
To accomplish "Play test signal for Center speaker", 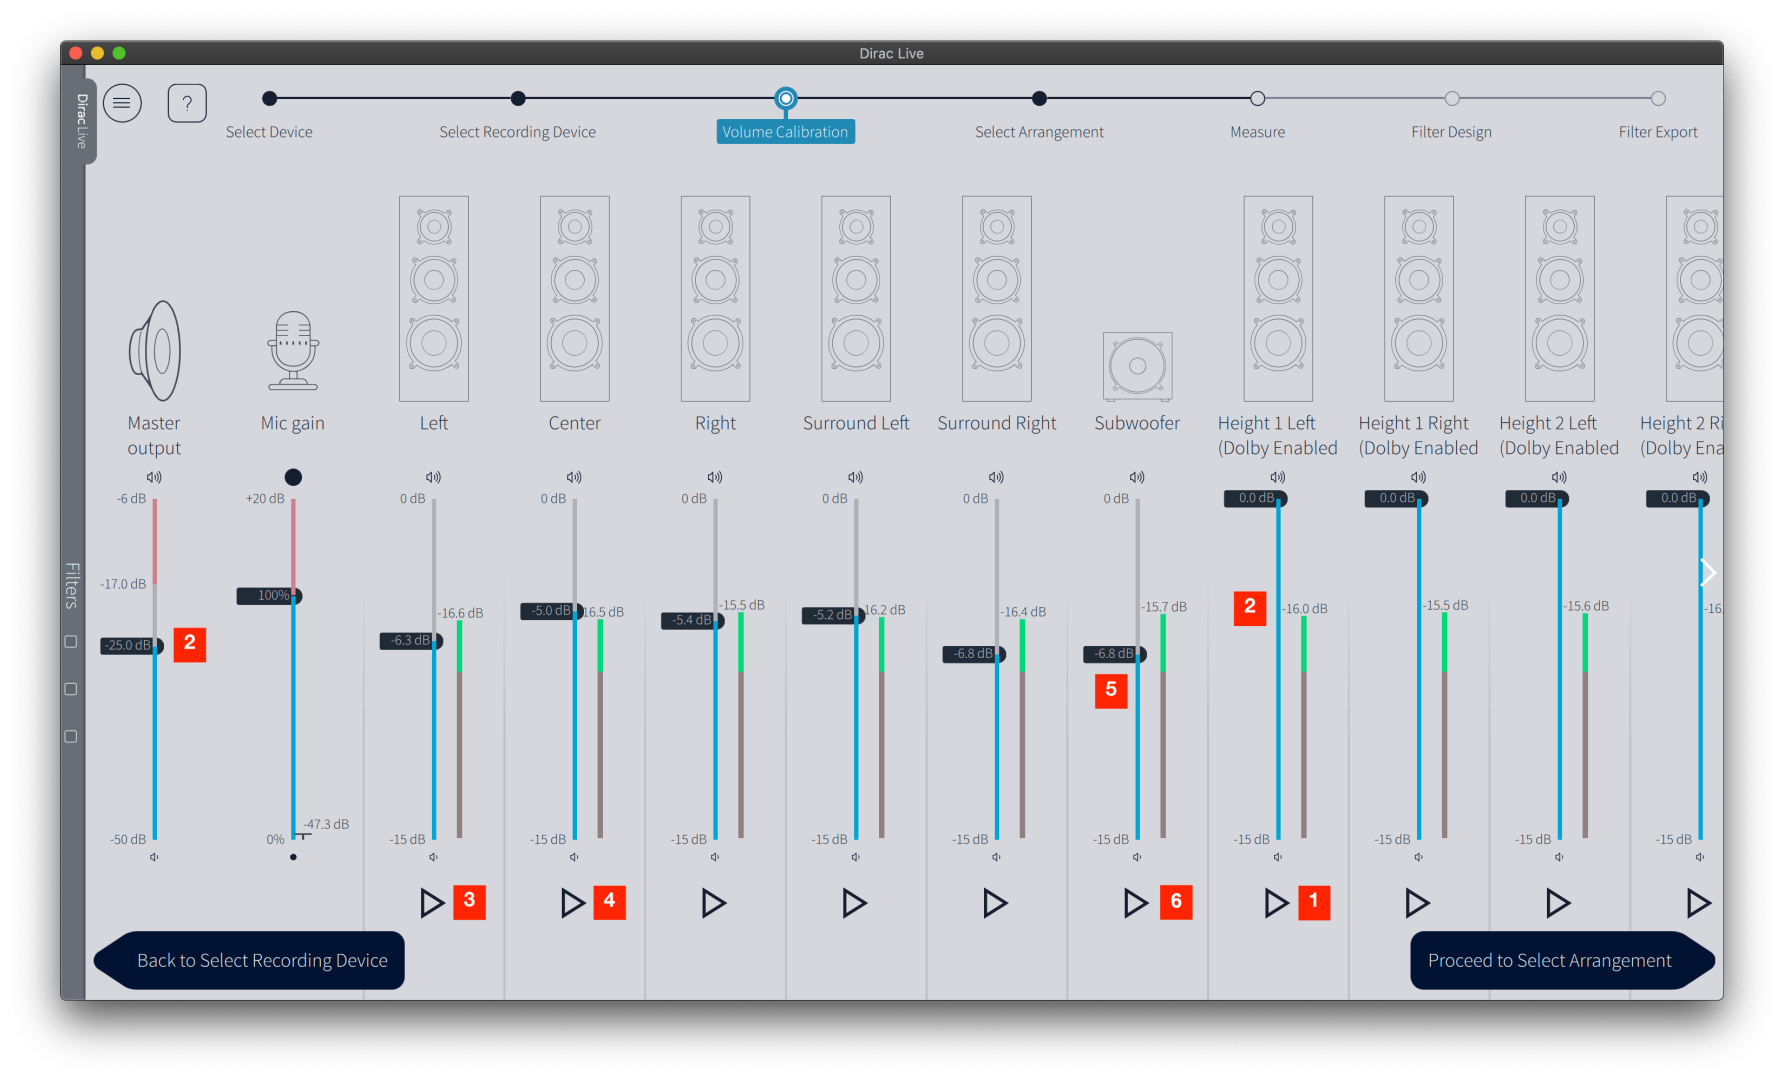I will [x=572, y=903].
